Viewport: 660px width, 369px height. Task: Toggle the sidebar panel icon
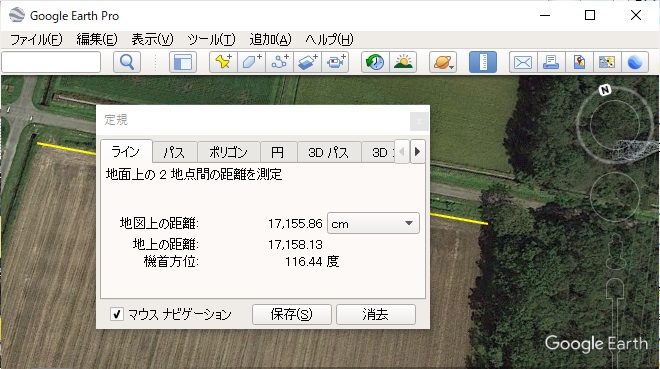(183, 62)
